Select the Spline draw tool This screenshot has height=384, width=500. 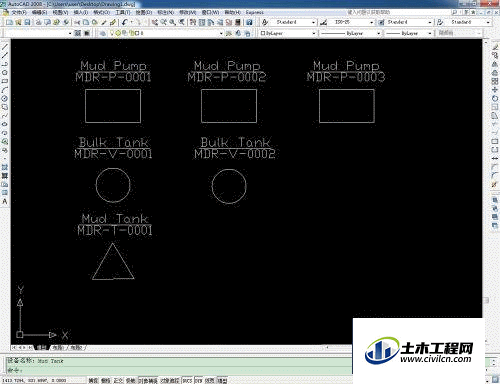click(5, 115)
